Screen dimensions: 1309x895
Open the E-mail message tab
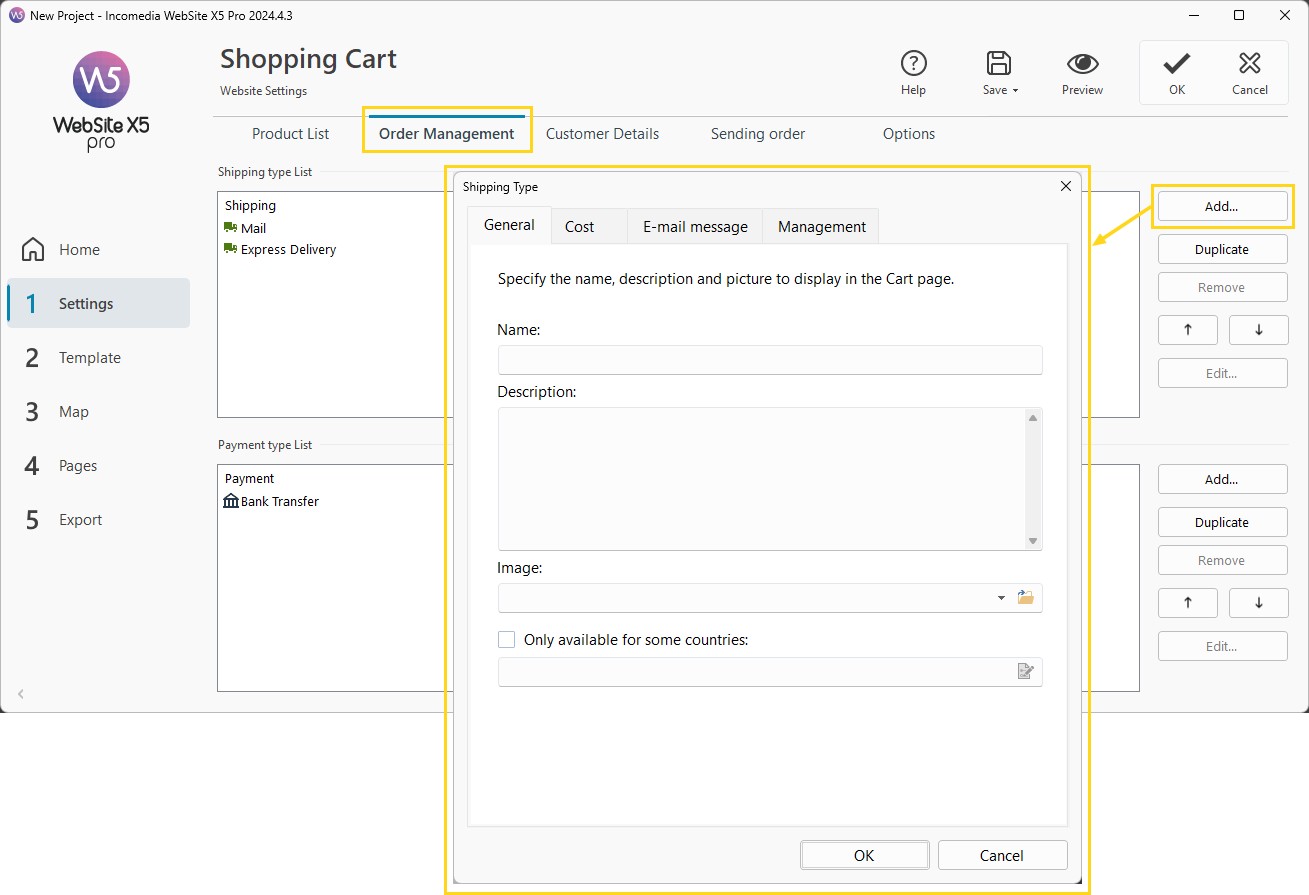point(695,226)
